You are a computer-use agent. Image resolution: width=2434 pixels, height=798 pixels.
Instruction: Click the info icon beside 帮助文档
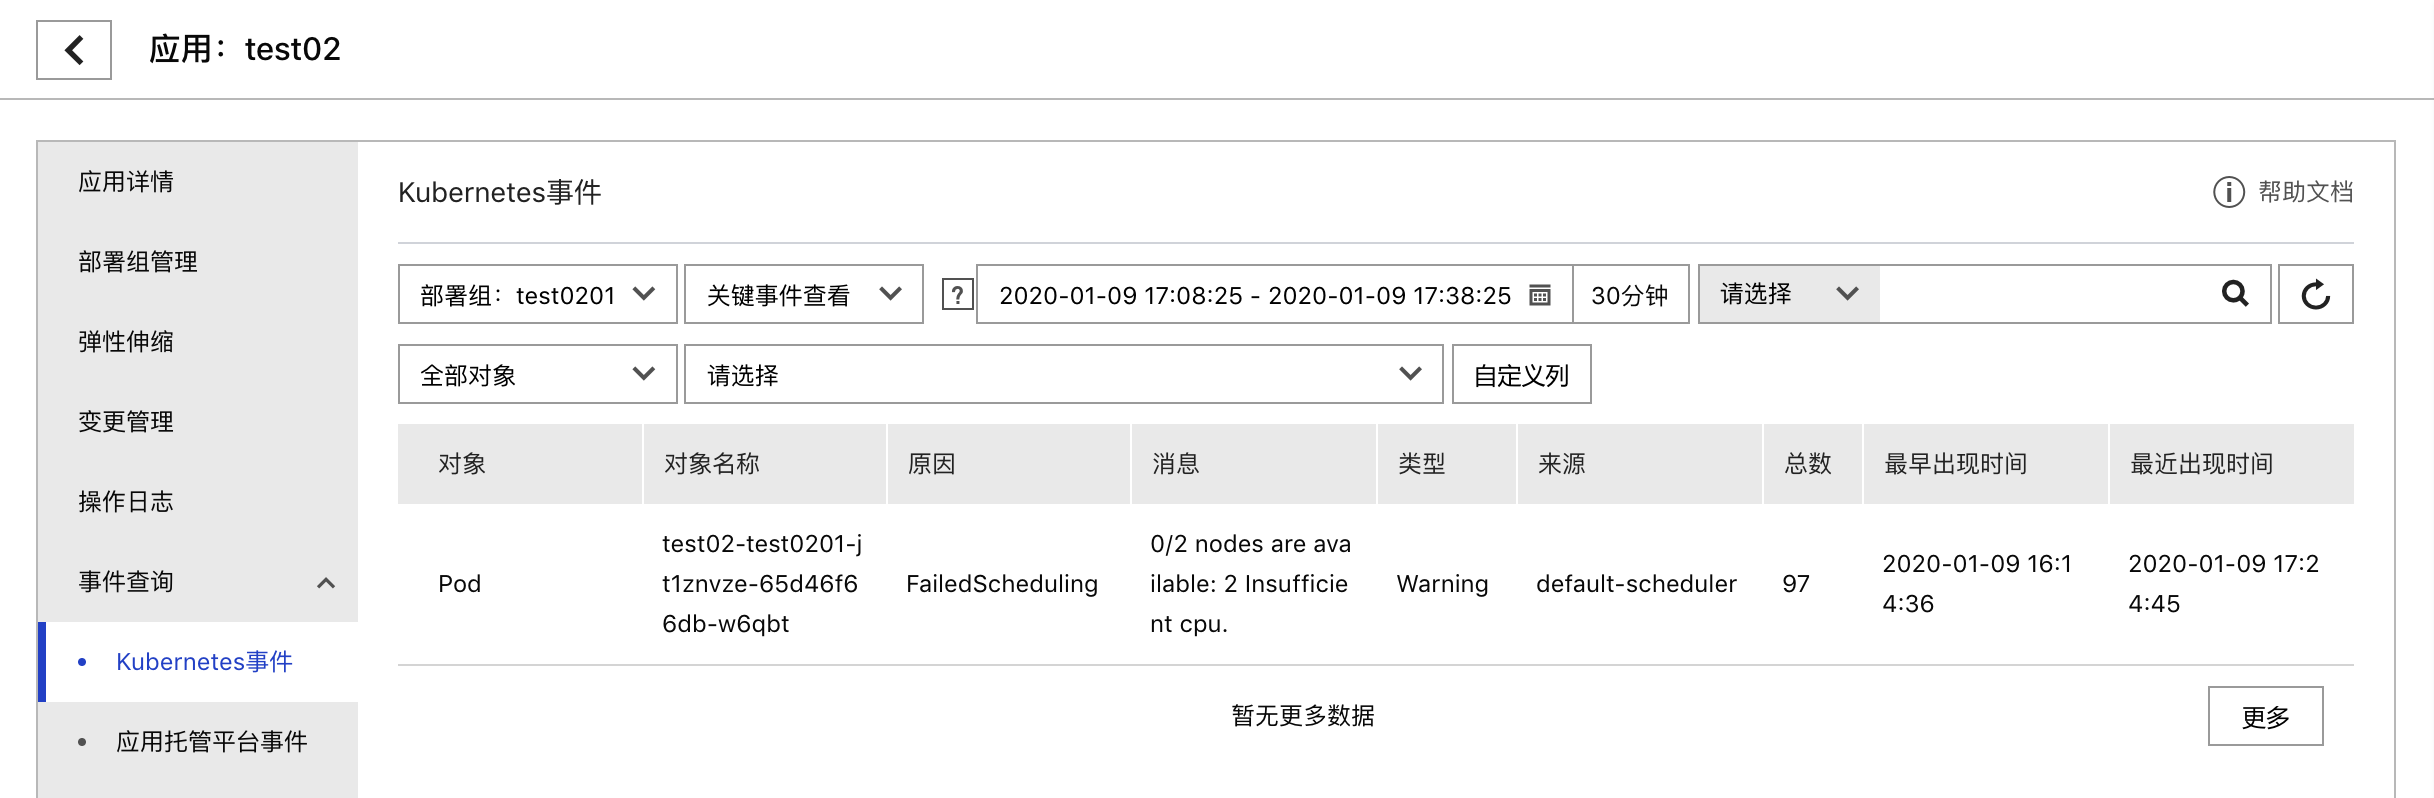point(2228,192)
